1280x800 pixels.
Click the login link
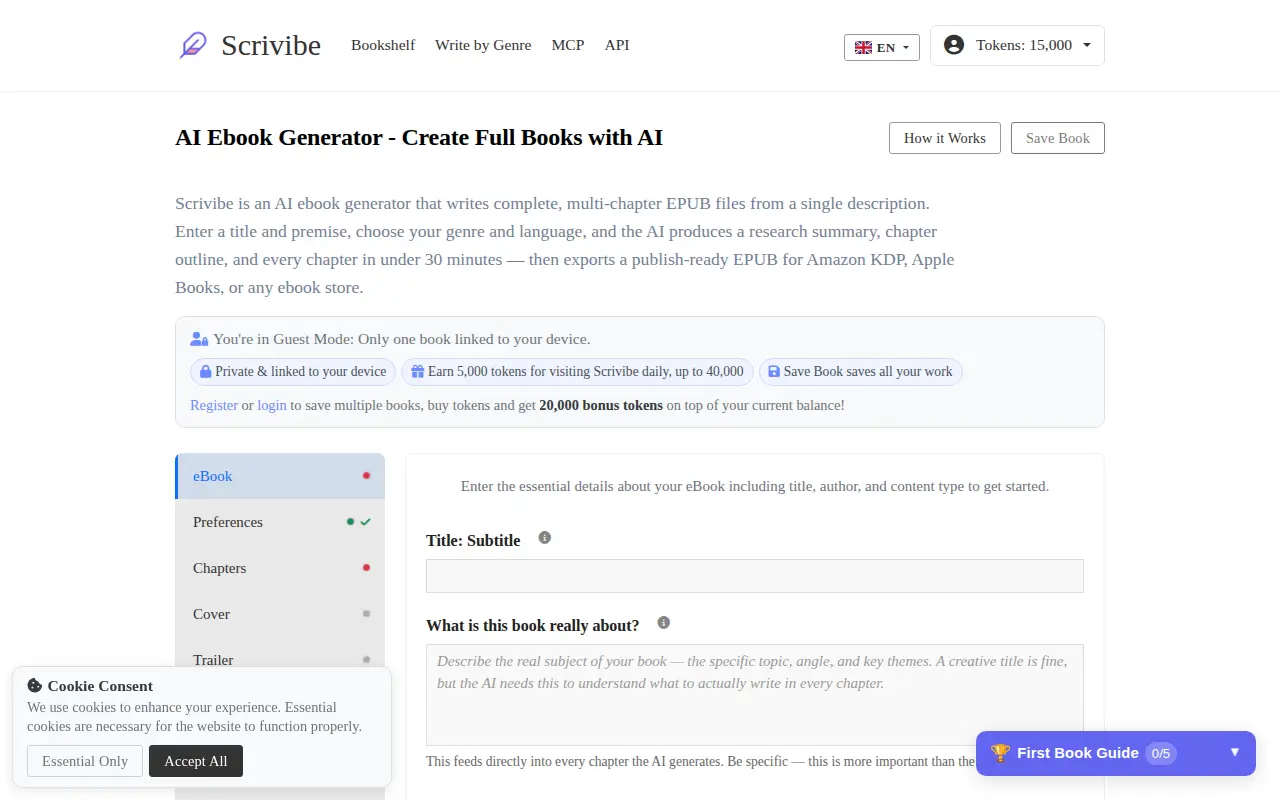coord(272,405)
